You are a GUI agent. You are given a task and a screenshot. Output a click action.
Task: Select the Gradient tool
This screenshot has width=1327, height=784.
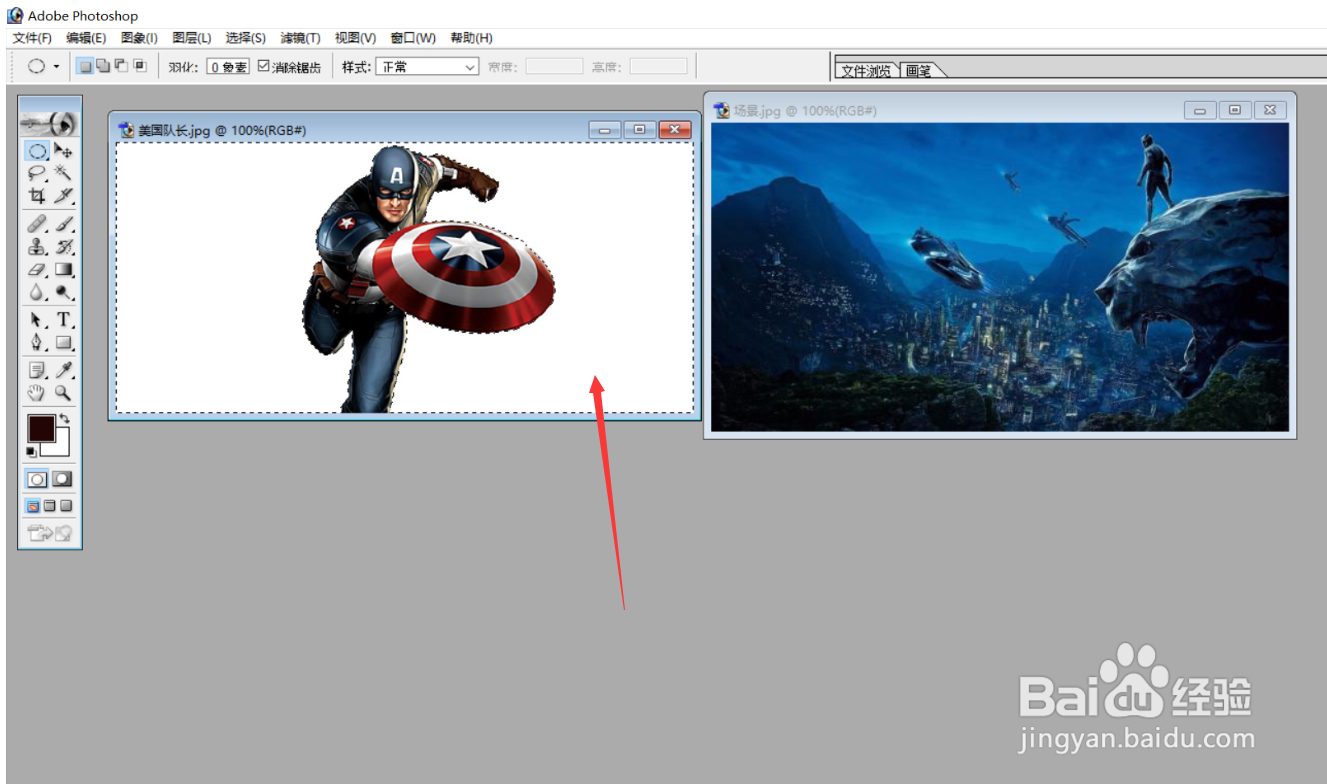tap(63, 270)
